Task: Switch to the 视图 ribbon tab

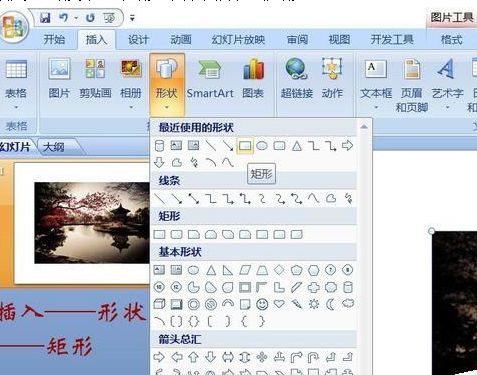Action: pyautogui.click(x=339, y=40)
